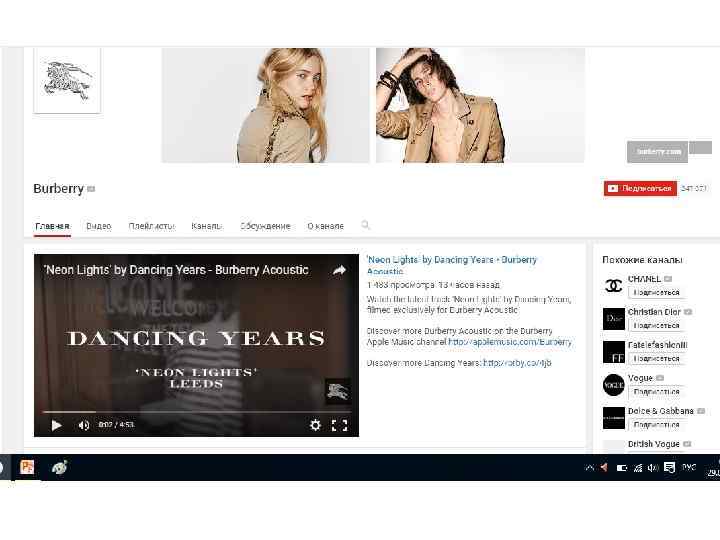Click the blonde model banner image
Viewport: 720px width, 540px height.
pyautogui.click(x=265, y=105)
